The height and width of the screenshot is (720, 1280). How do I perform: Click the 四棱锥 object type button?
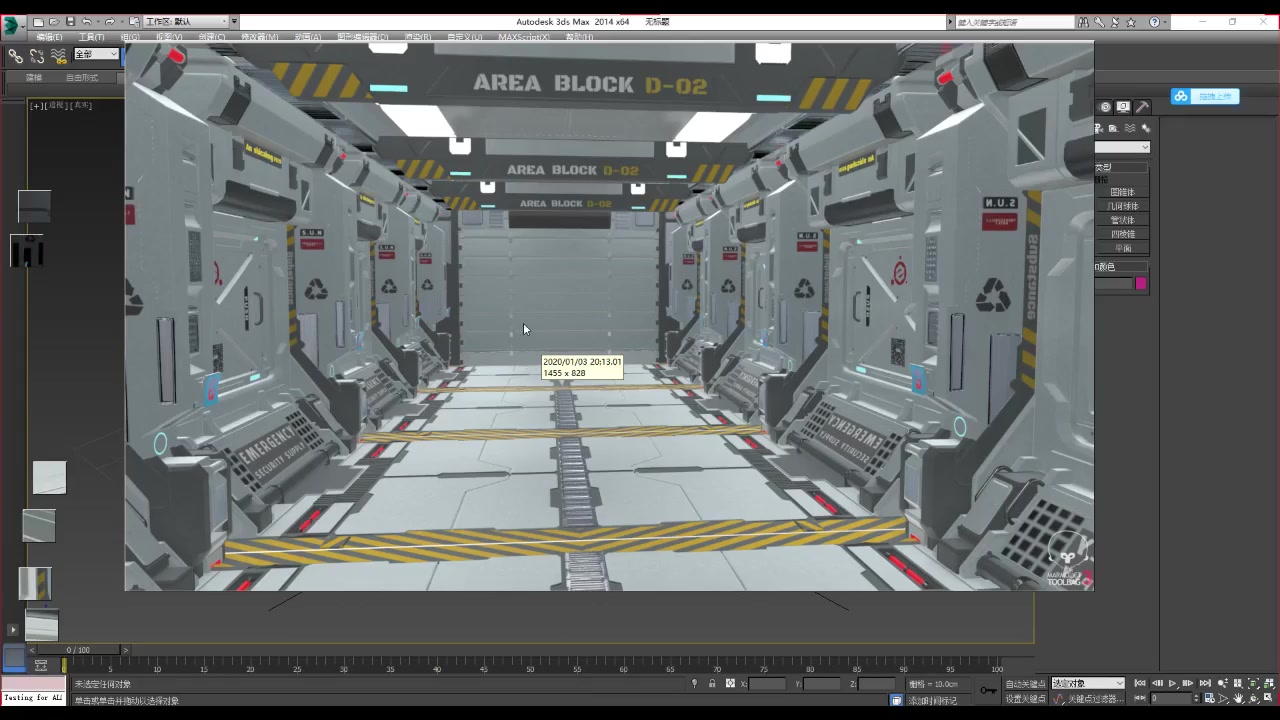pos(1122,234)
